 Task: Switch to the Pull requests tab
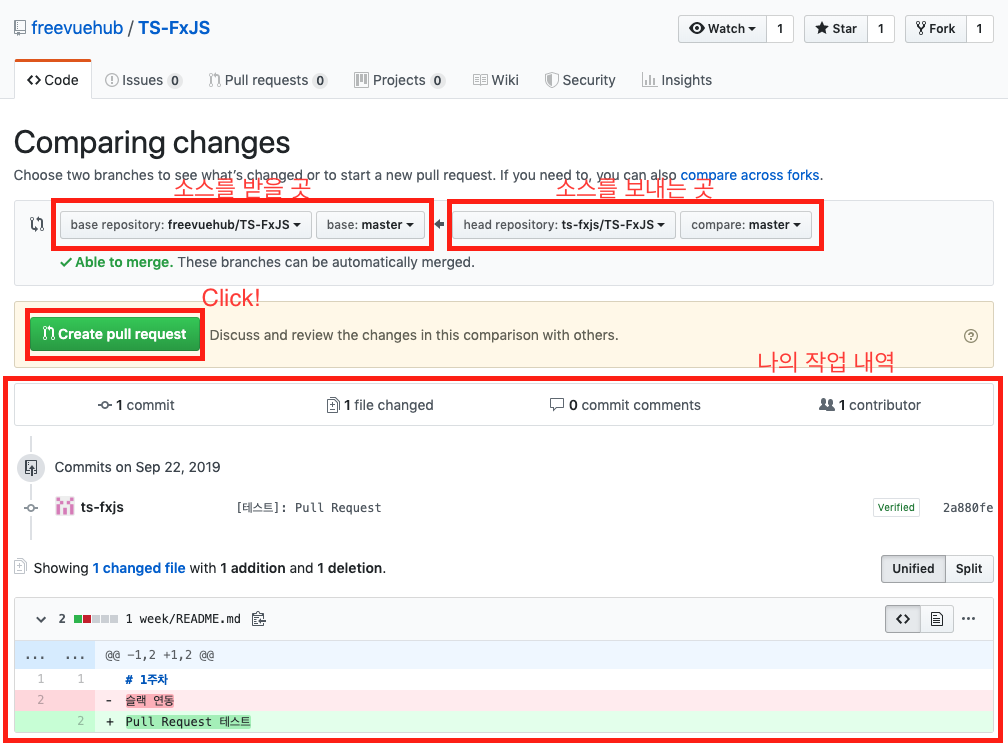(267, 80)
